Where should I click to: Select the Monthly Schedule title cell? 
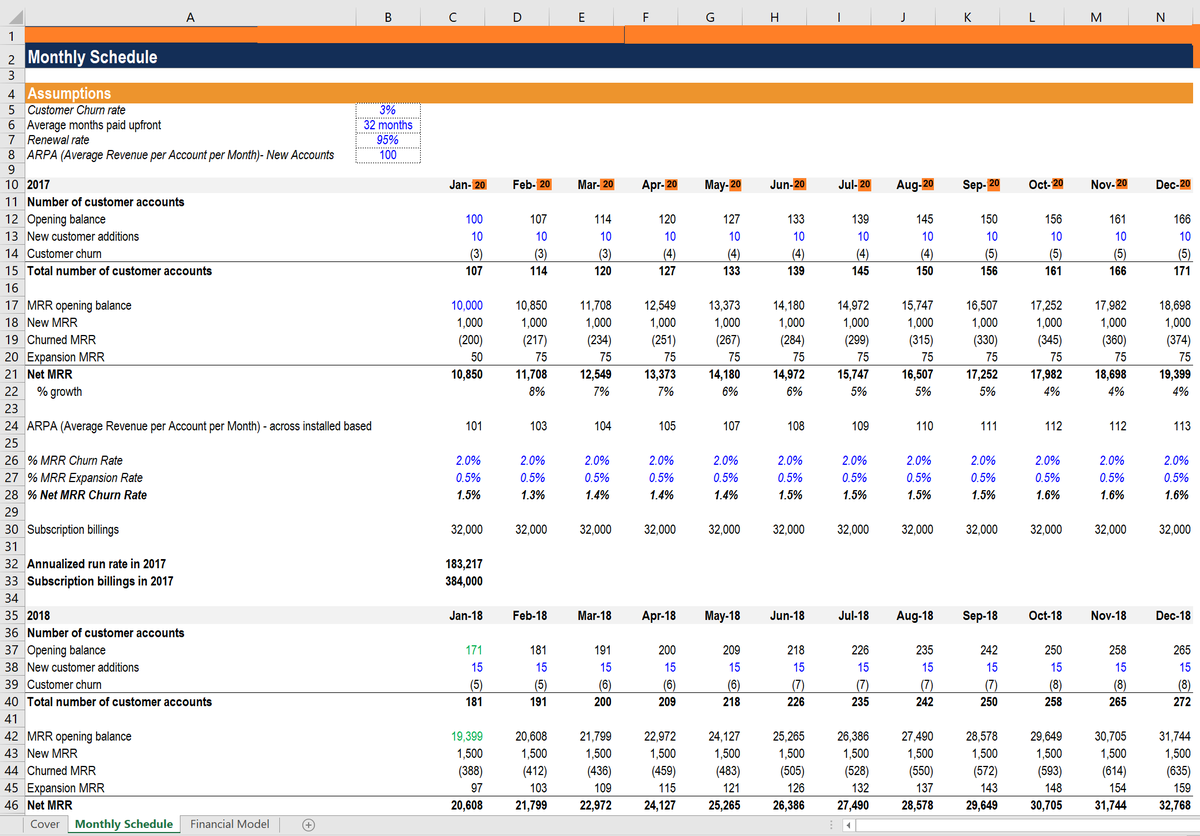(x=91, y=58)
